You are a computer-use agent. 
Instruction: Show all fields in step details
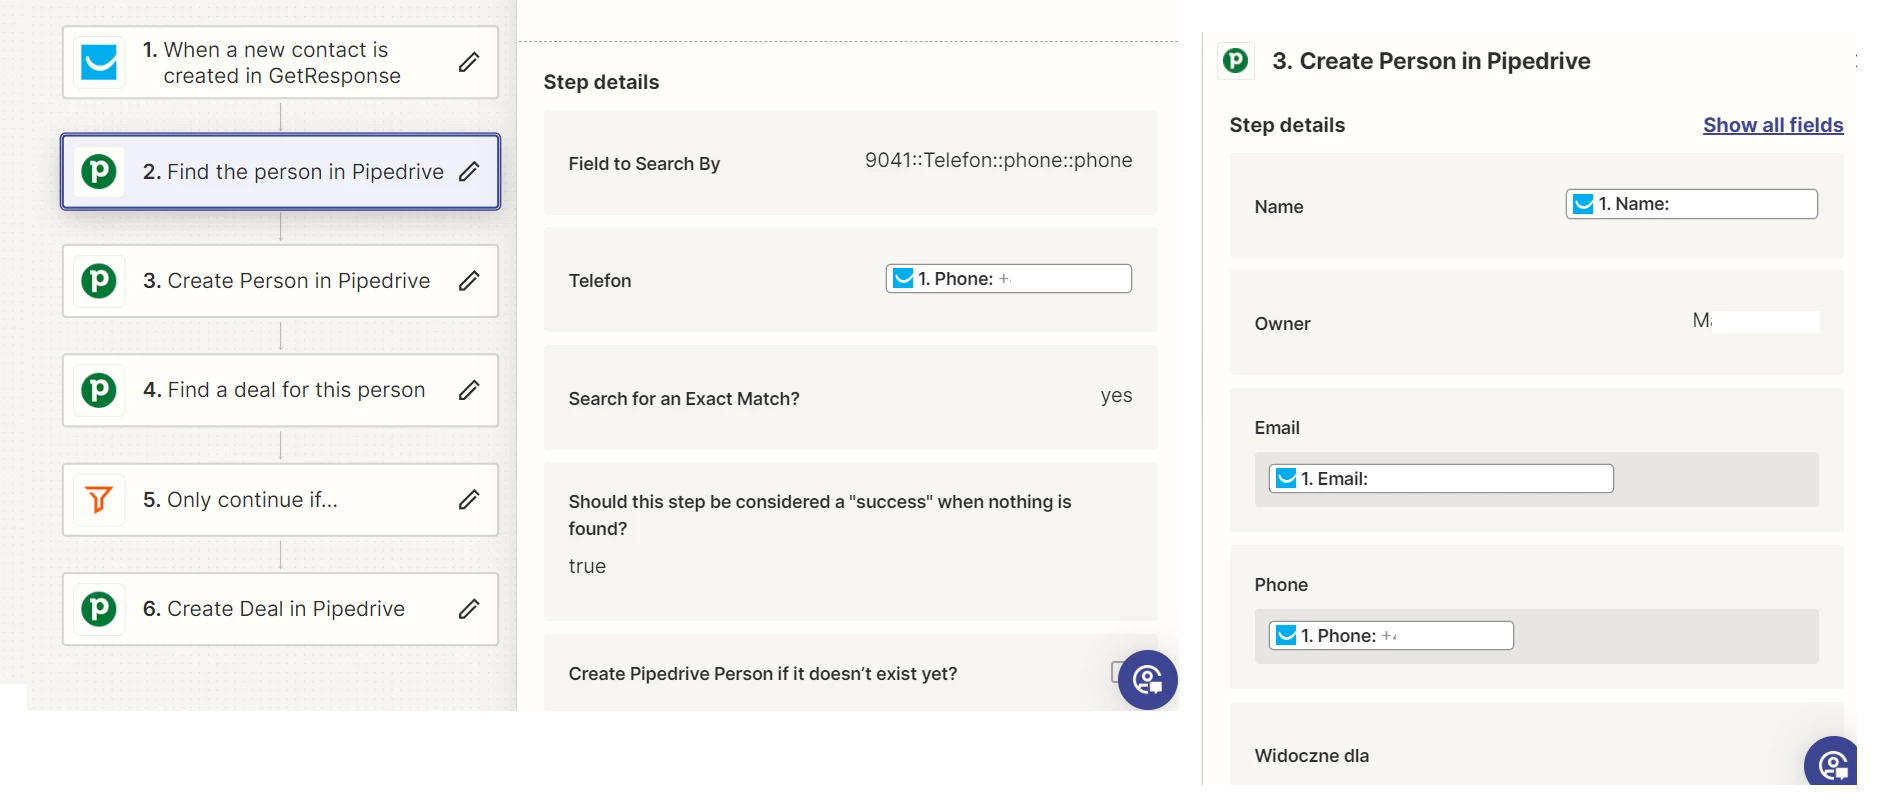click(1772, 125)
